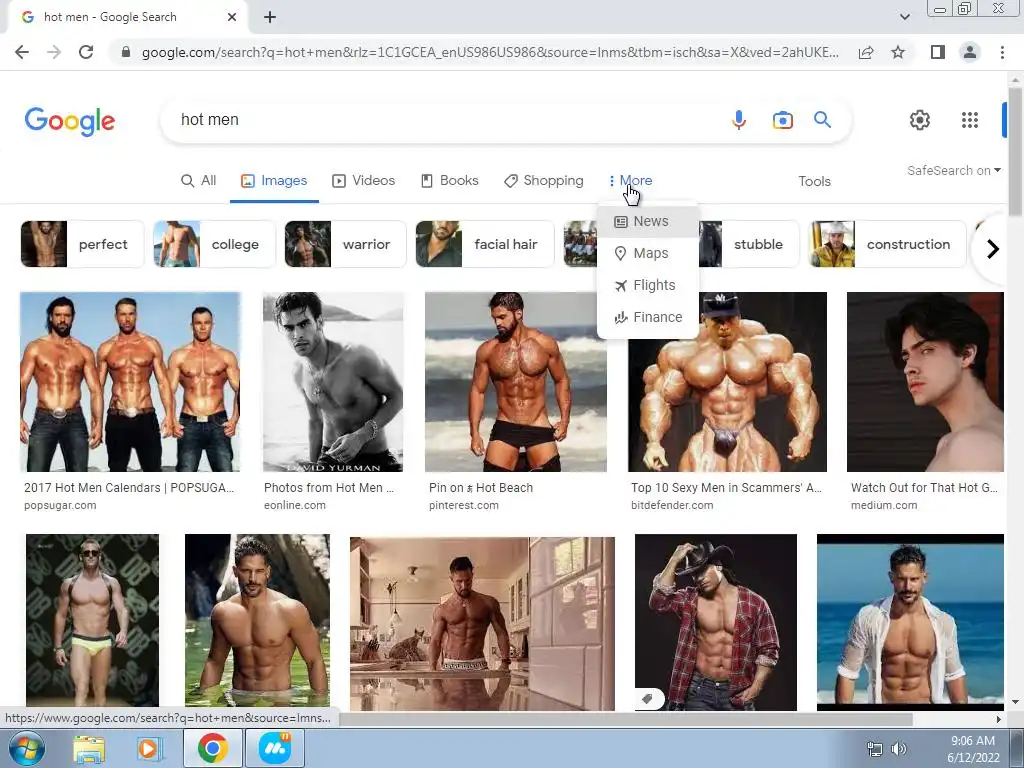Bookmark this page with the star icon
Image resolution: width=1024 pixels, height=768 pixels.
coord(898,52)
